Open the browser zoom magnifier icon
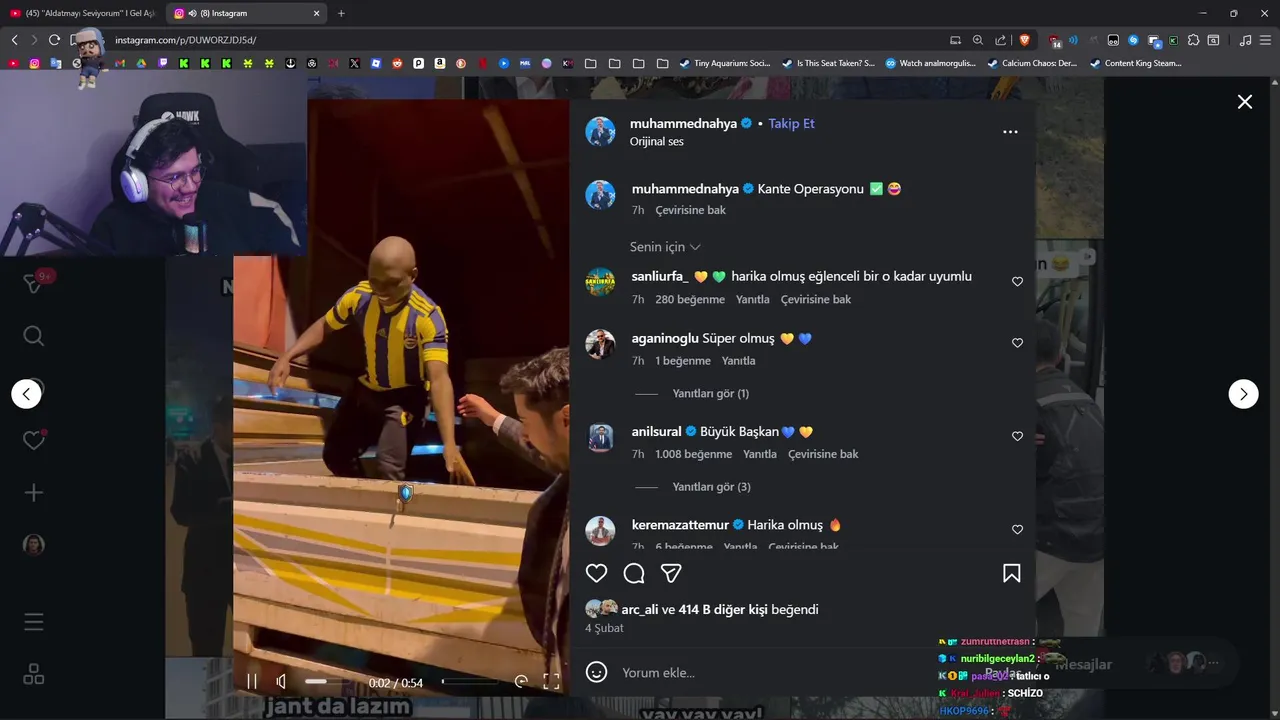This screenshot has width=1280, height=720. (x=978, y=40)
